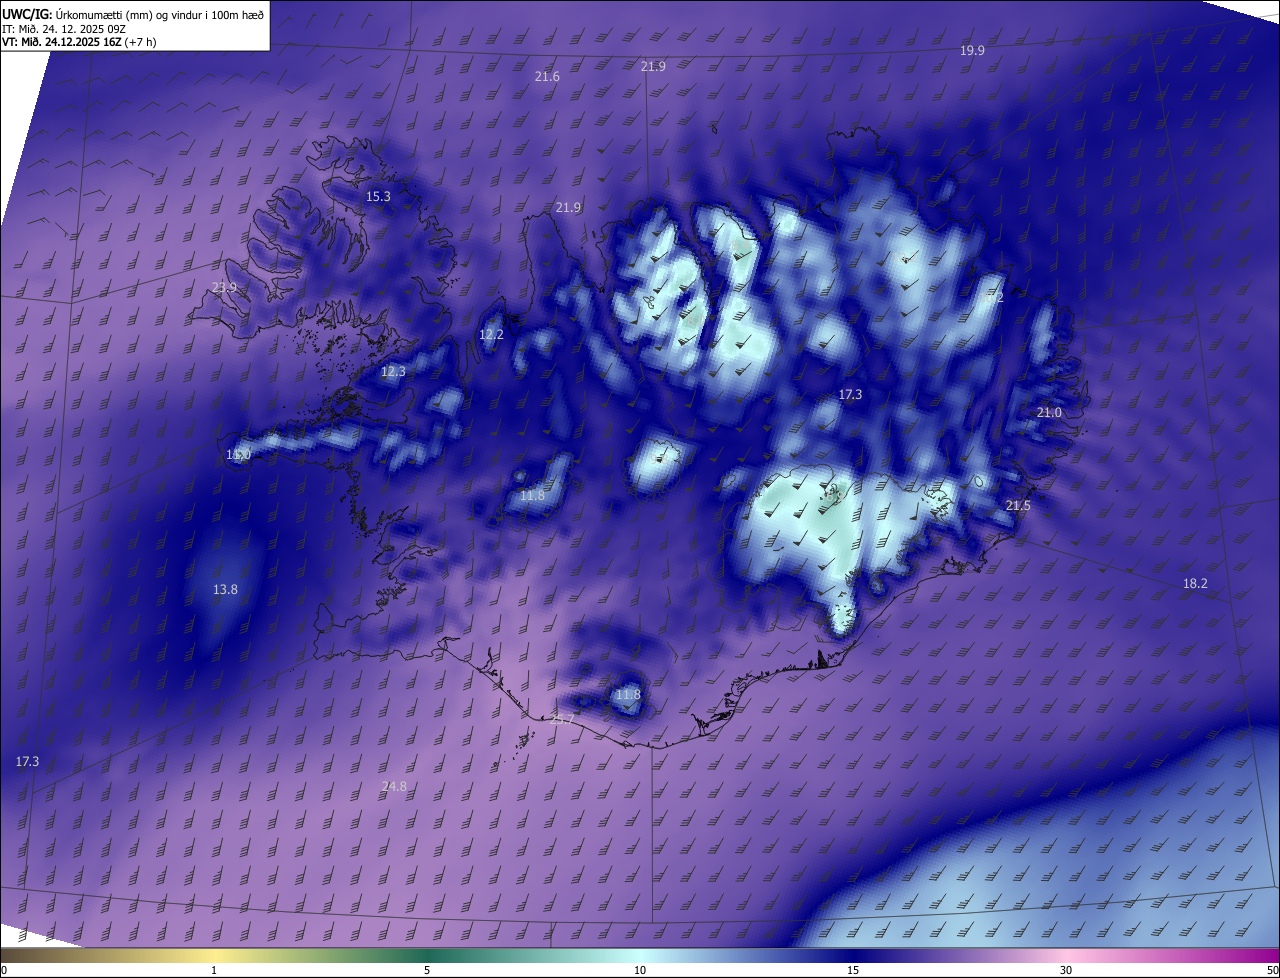The width and height of the screenshot is (1280, 978).
Task: Click the 19.9 value label on the map
Action: coord(972,50)
